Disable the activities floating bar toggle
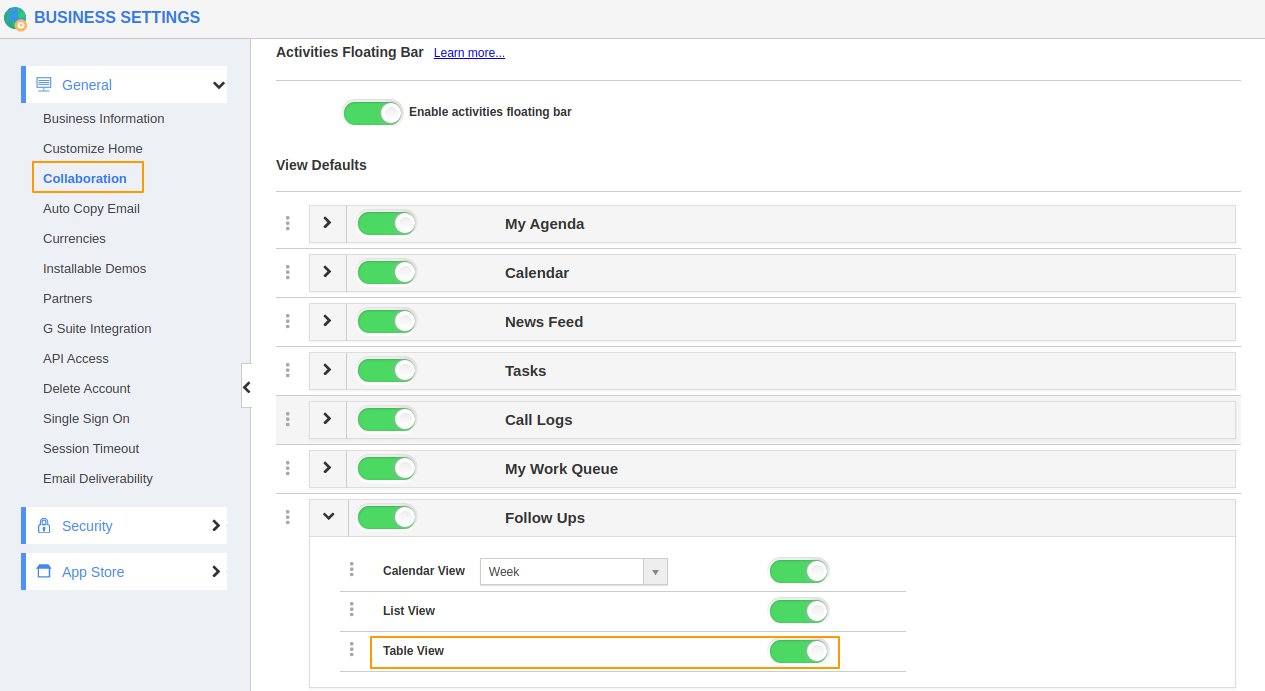 tap(373, 112)
